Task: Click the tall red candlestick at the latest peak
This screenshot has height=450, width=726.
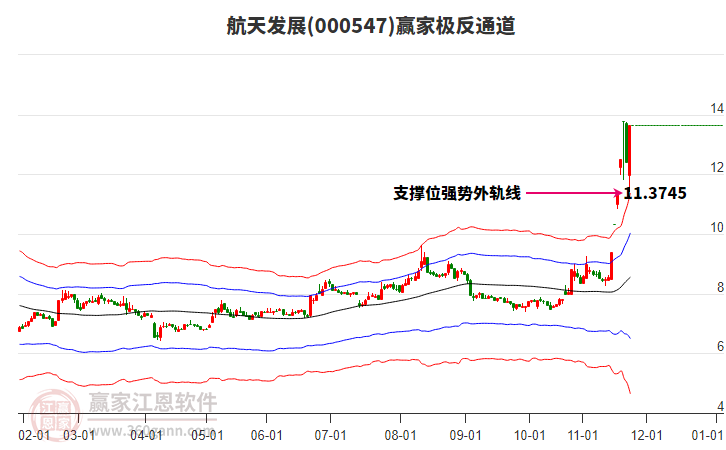Action: (x=629, y=150)
